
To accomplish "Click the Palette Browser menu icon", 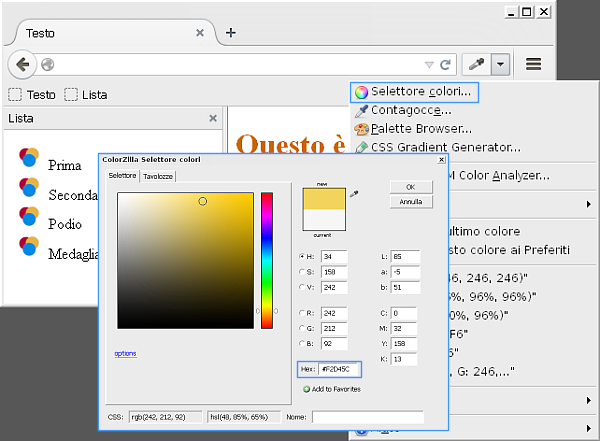I will pyautogui.click(x=361, y=129).
